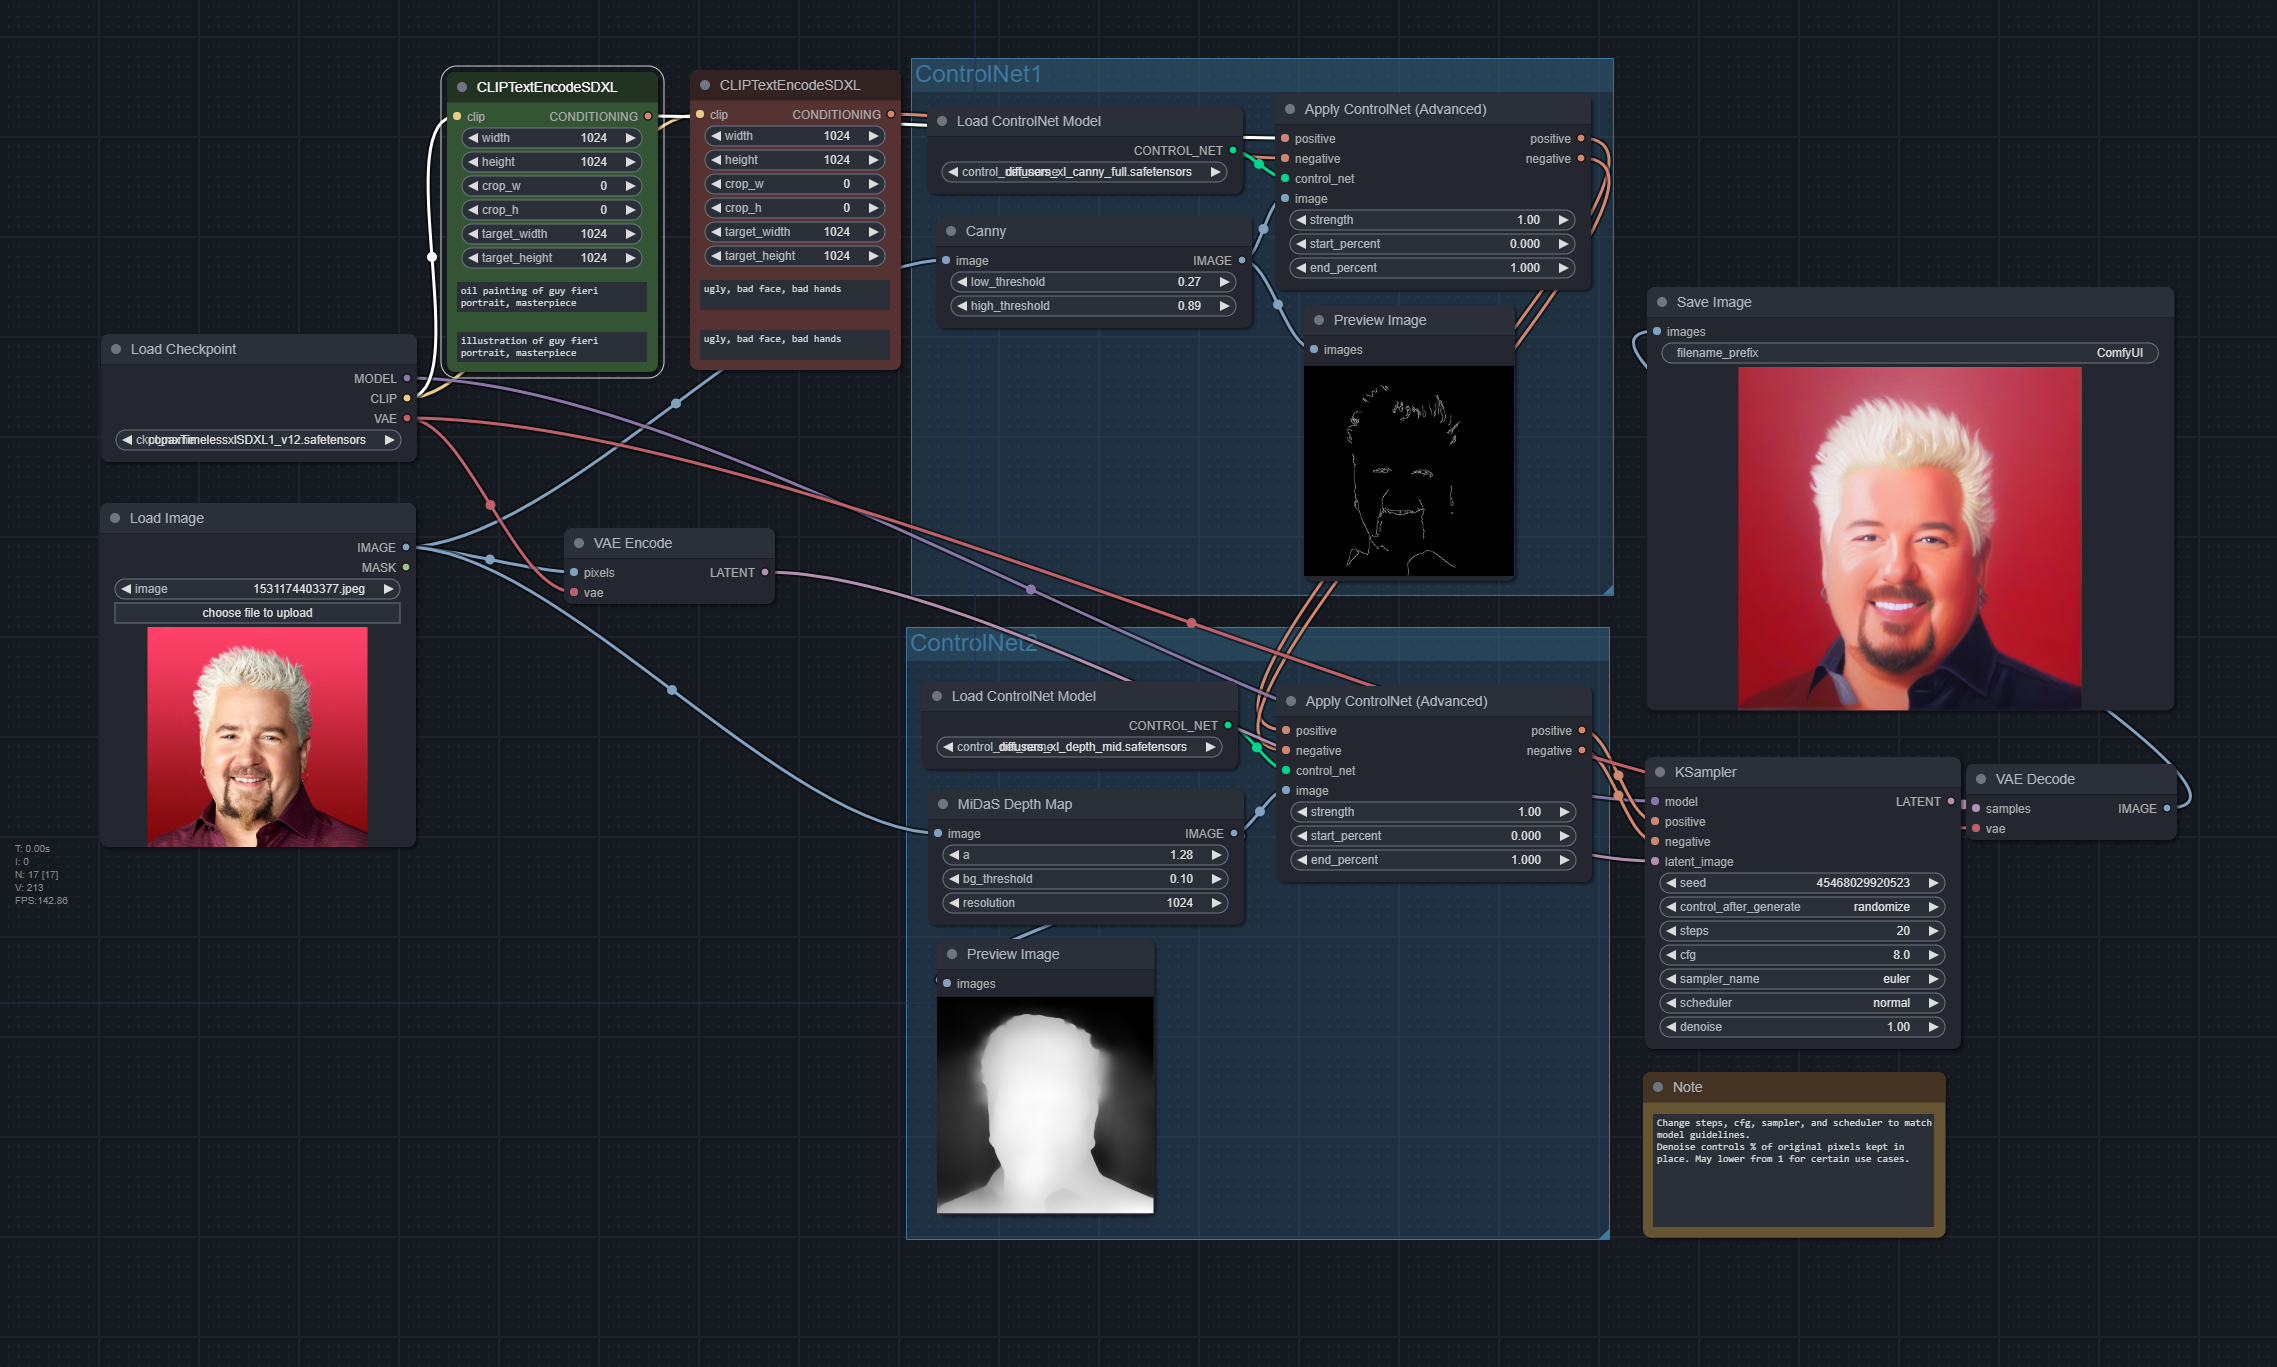The width and height of the screenshot is (2277, 1367).
Task: Increase the KSampler steps value with its right arrow
Action: (x=1933, y=931)
